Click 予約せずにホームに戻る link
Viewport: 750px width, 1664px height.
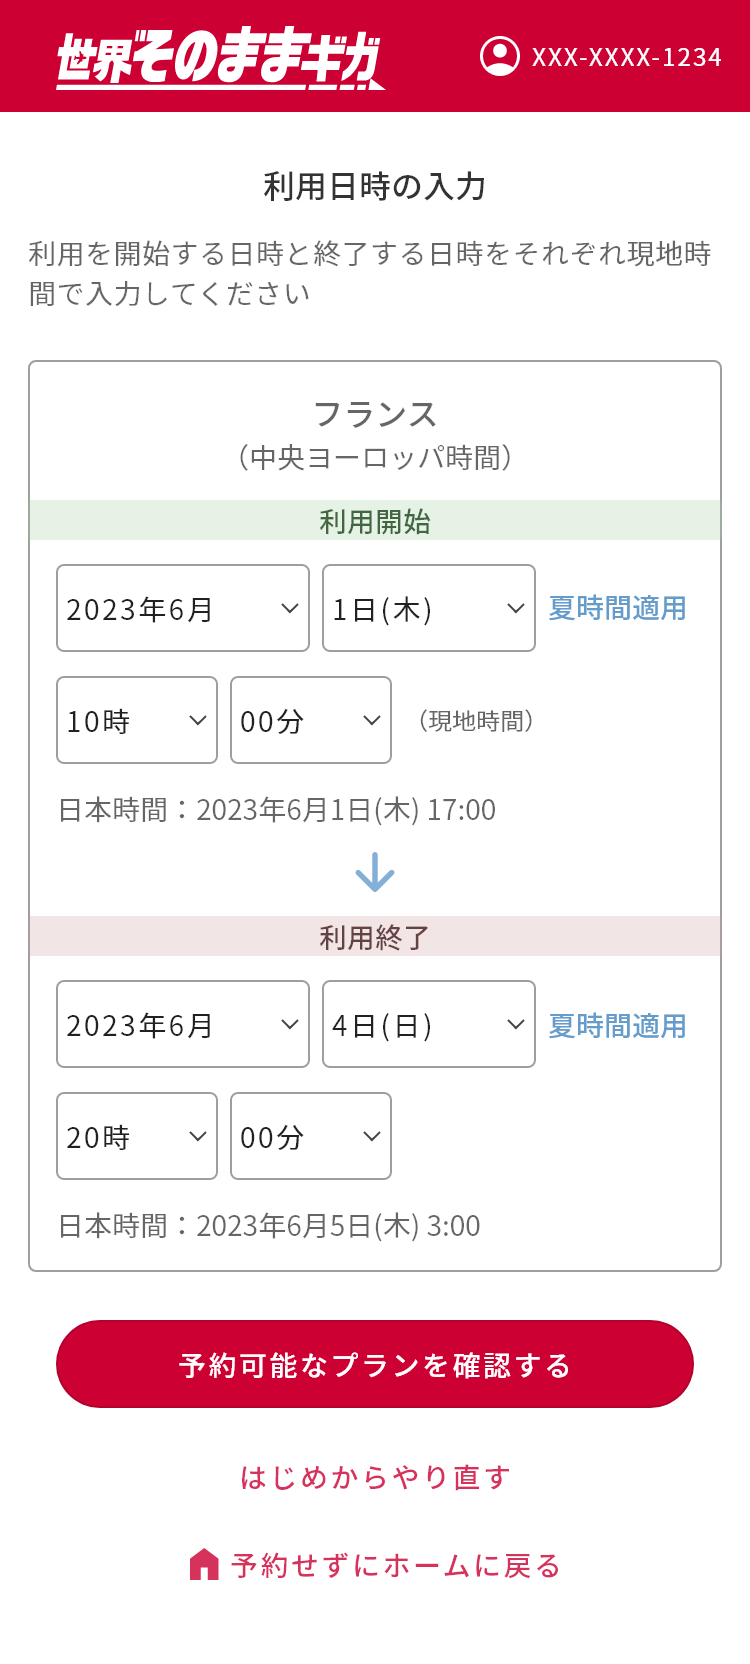tap(375, 1565)
